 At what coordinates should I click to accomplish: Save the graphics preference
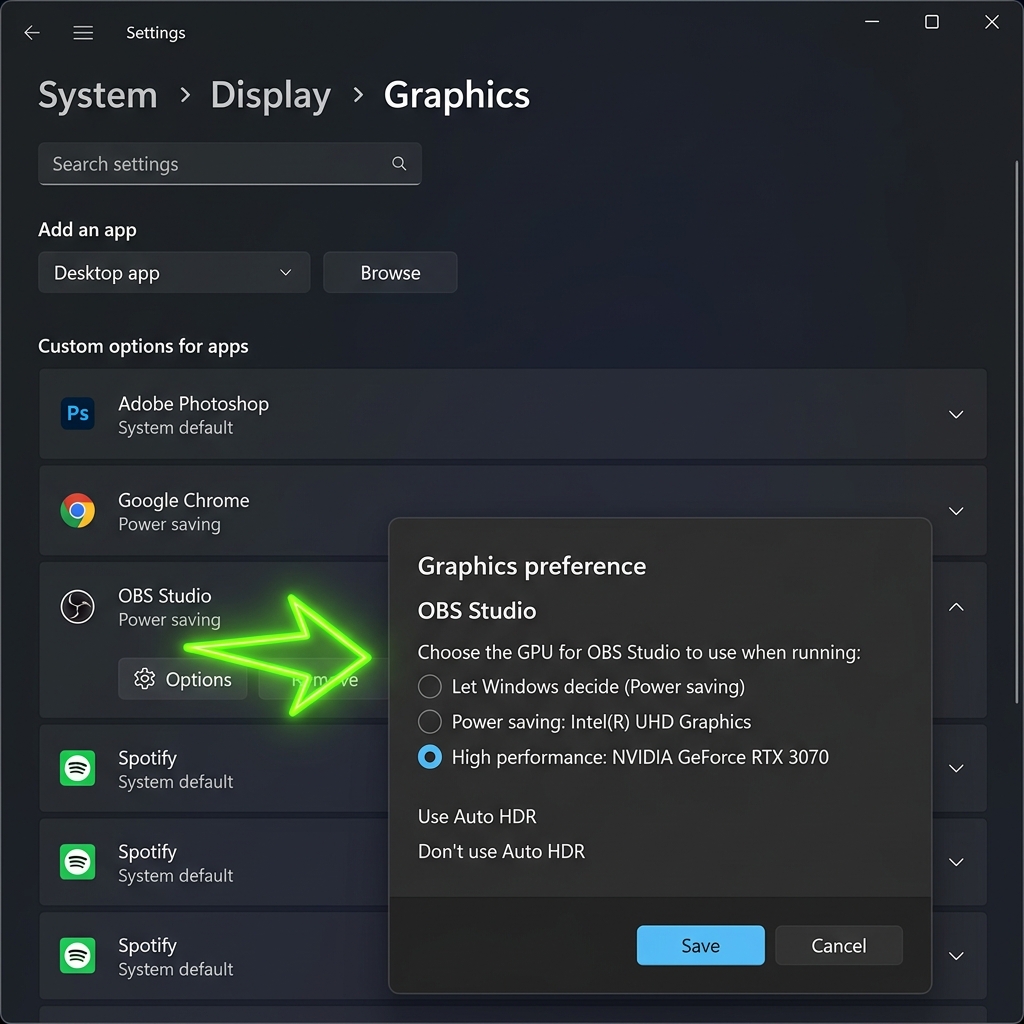pyautogui.click(x=700, y=945)
